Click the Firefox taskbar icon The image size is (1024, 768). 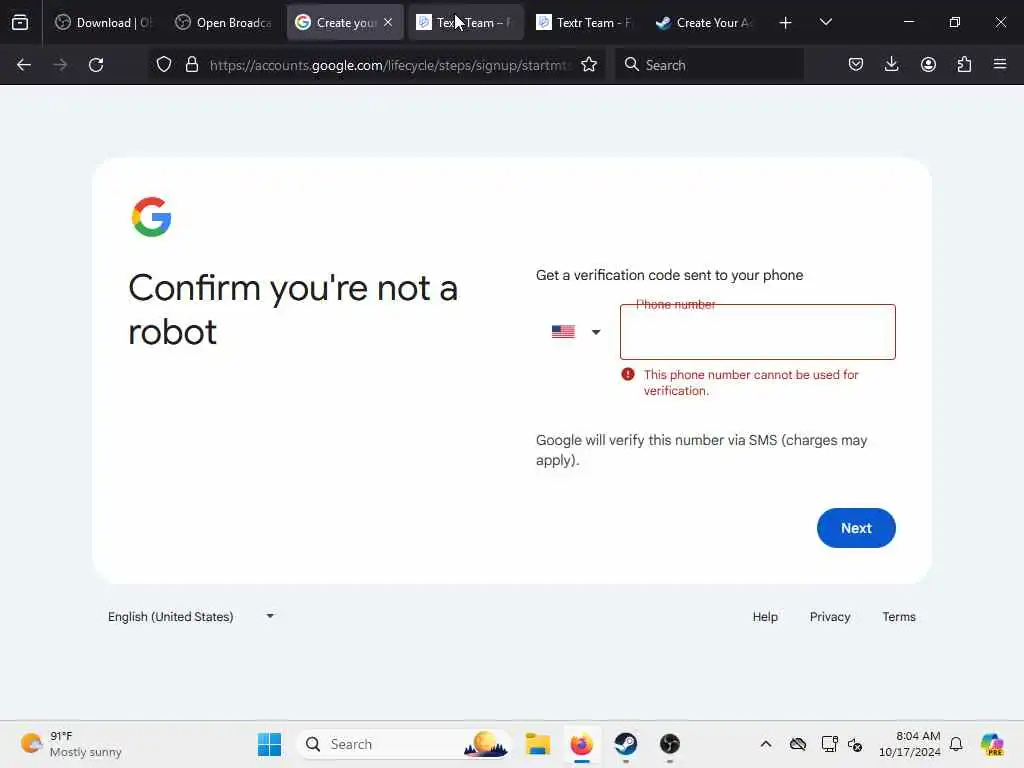[581, 744]
